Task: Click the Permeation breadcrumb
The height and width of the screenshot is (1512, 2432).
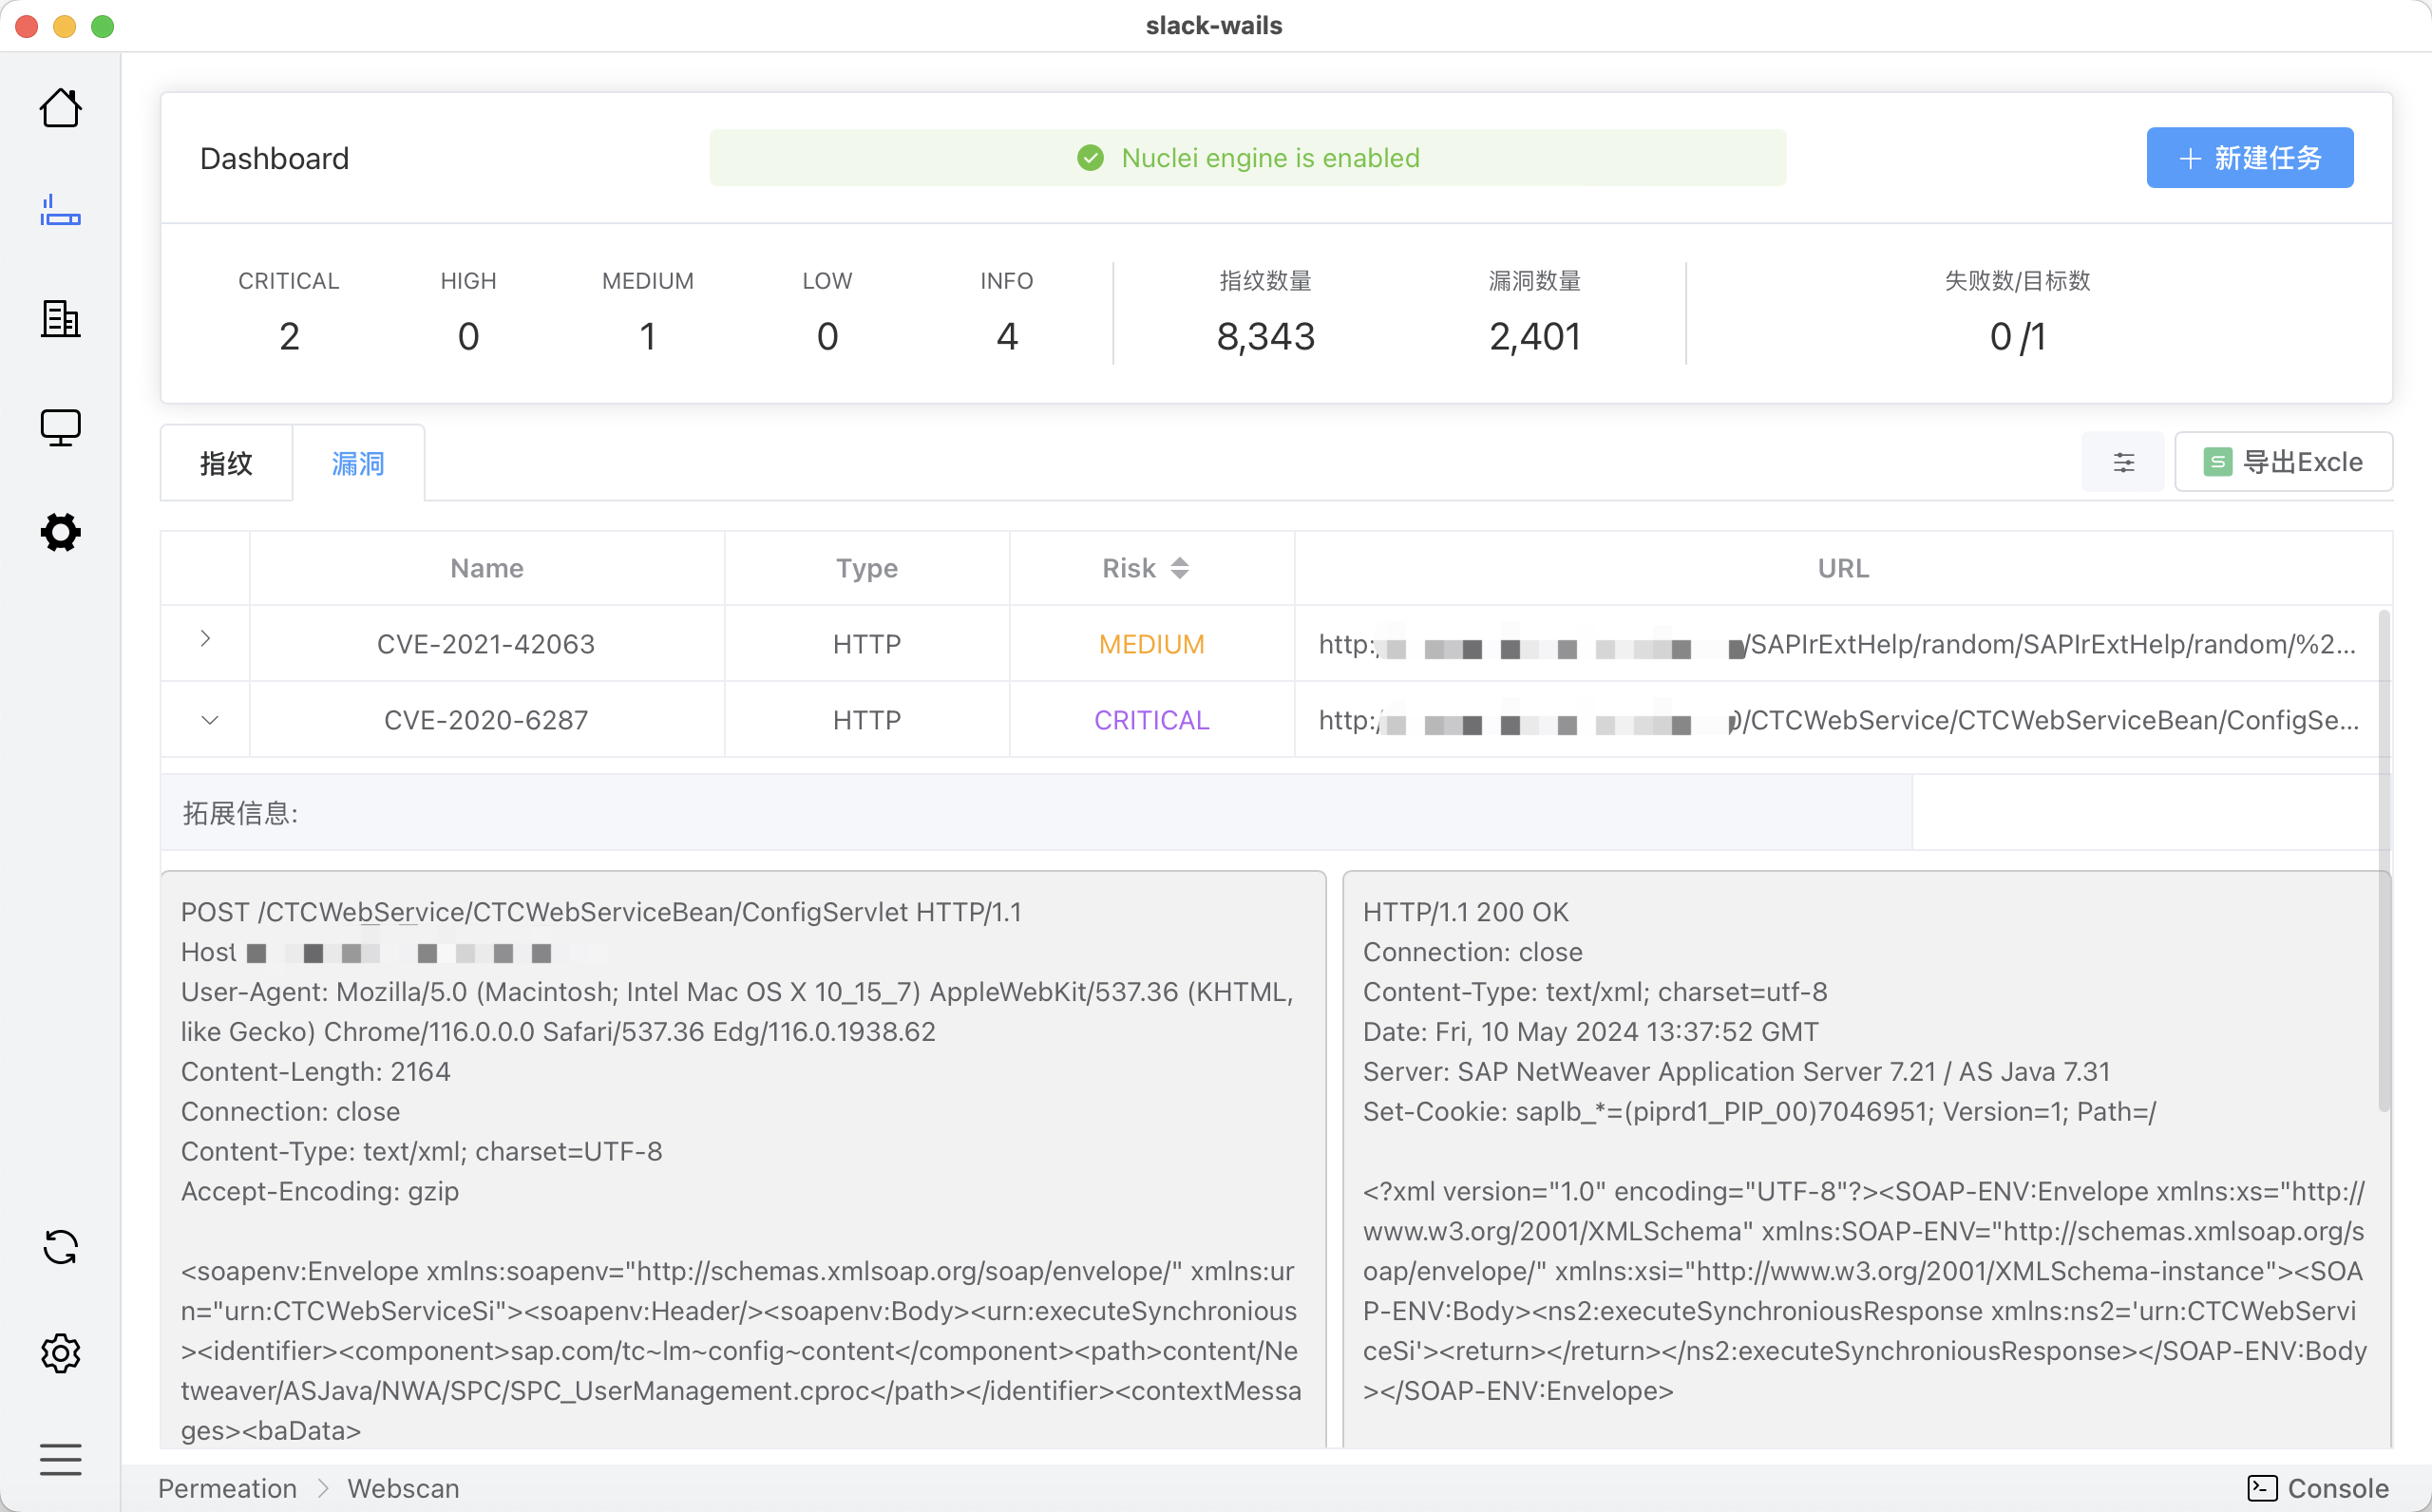Action: [x=227, y=1488]
